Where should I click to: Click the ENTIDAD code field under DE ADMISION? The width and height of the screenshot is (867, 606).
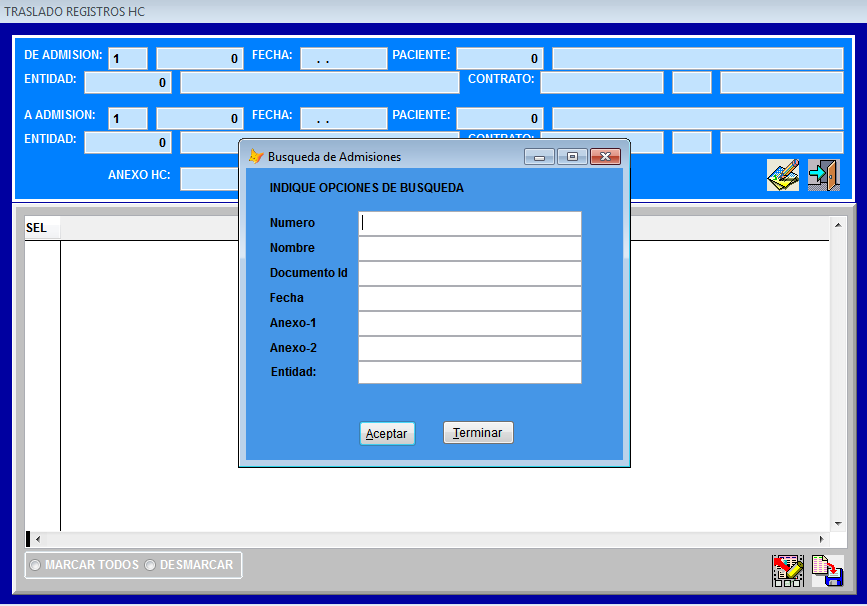pyautogui.click(x=128, y=82)
